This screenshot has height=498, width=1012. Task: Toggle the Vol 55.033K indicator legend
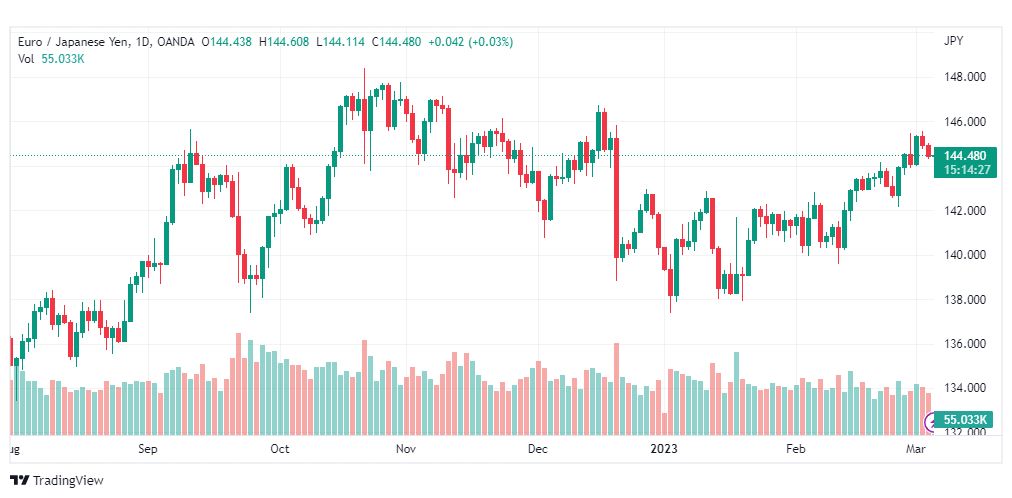[x=51, y=59]
